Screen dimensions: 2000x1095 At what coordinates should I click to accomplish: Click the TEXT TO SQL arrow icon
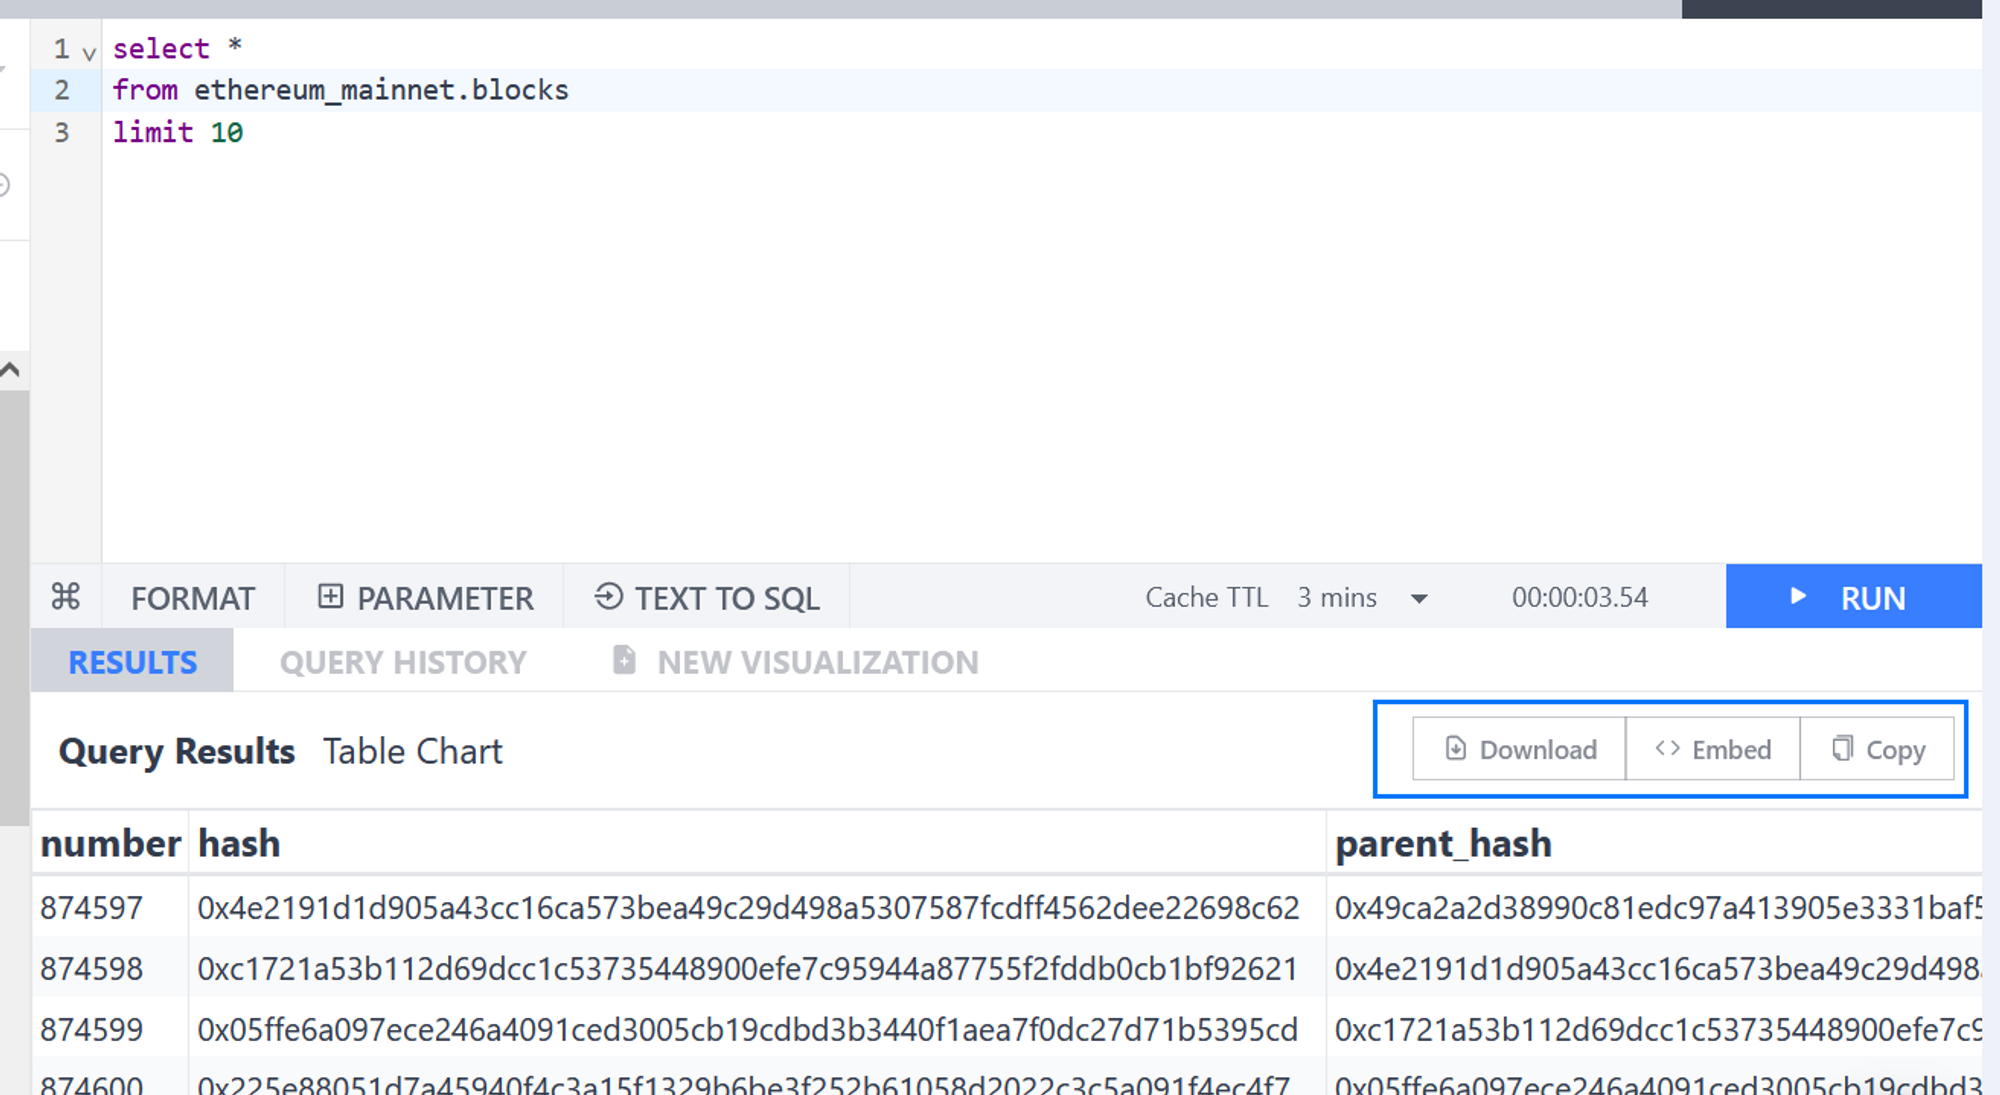coord(608,597)
